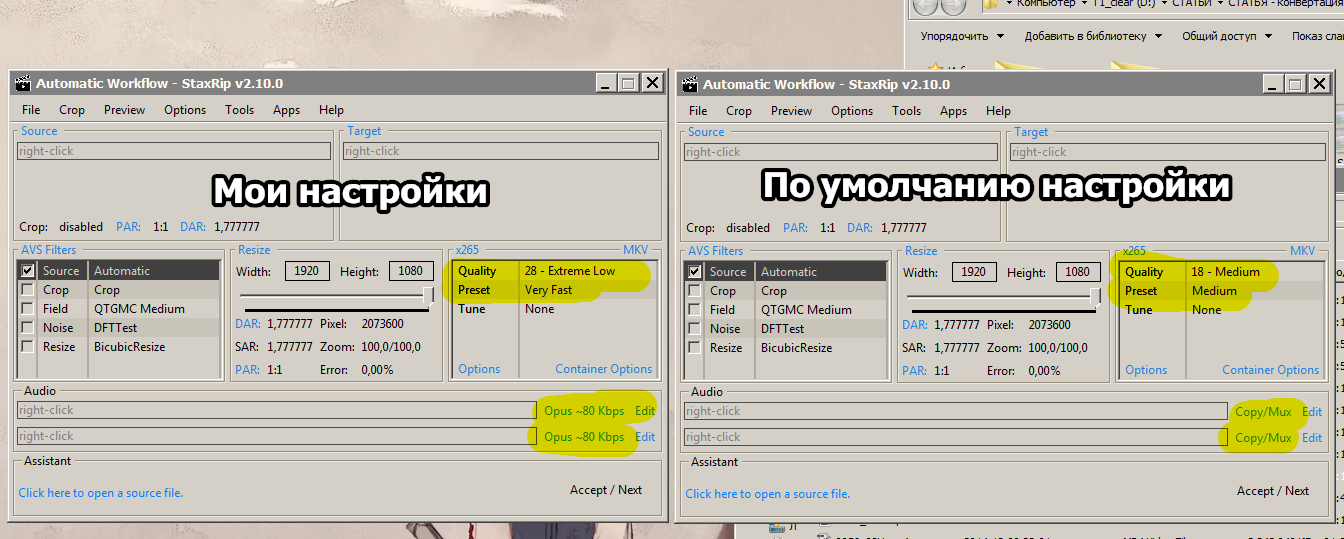Click open source file link in left window

(101, 493)
